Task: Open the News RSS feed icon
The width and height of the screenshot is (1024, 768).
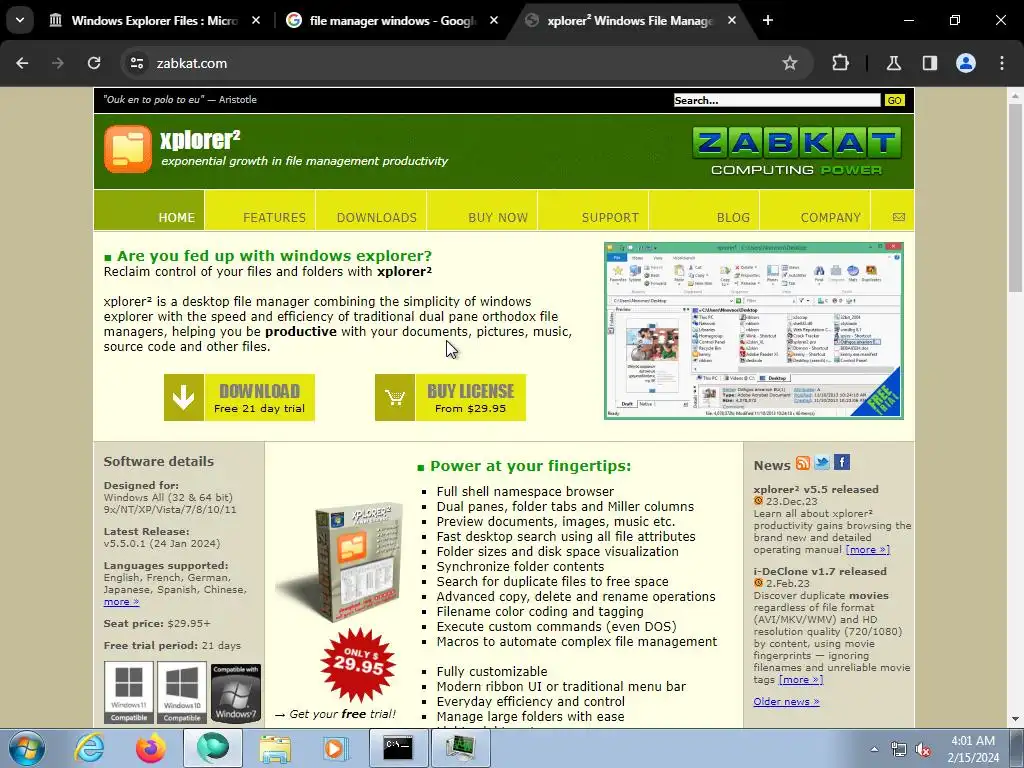Action: point(803,463)
